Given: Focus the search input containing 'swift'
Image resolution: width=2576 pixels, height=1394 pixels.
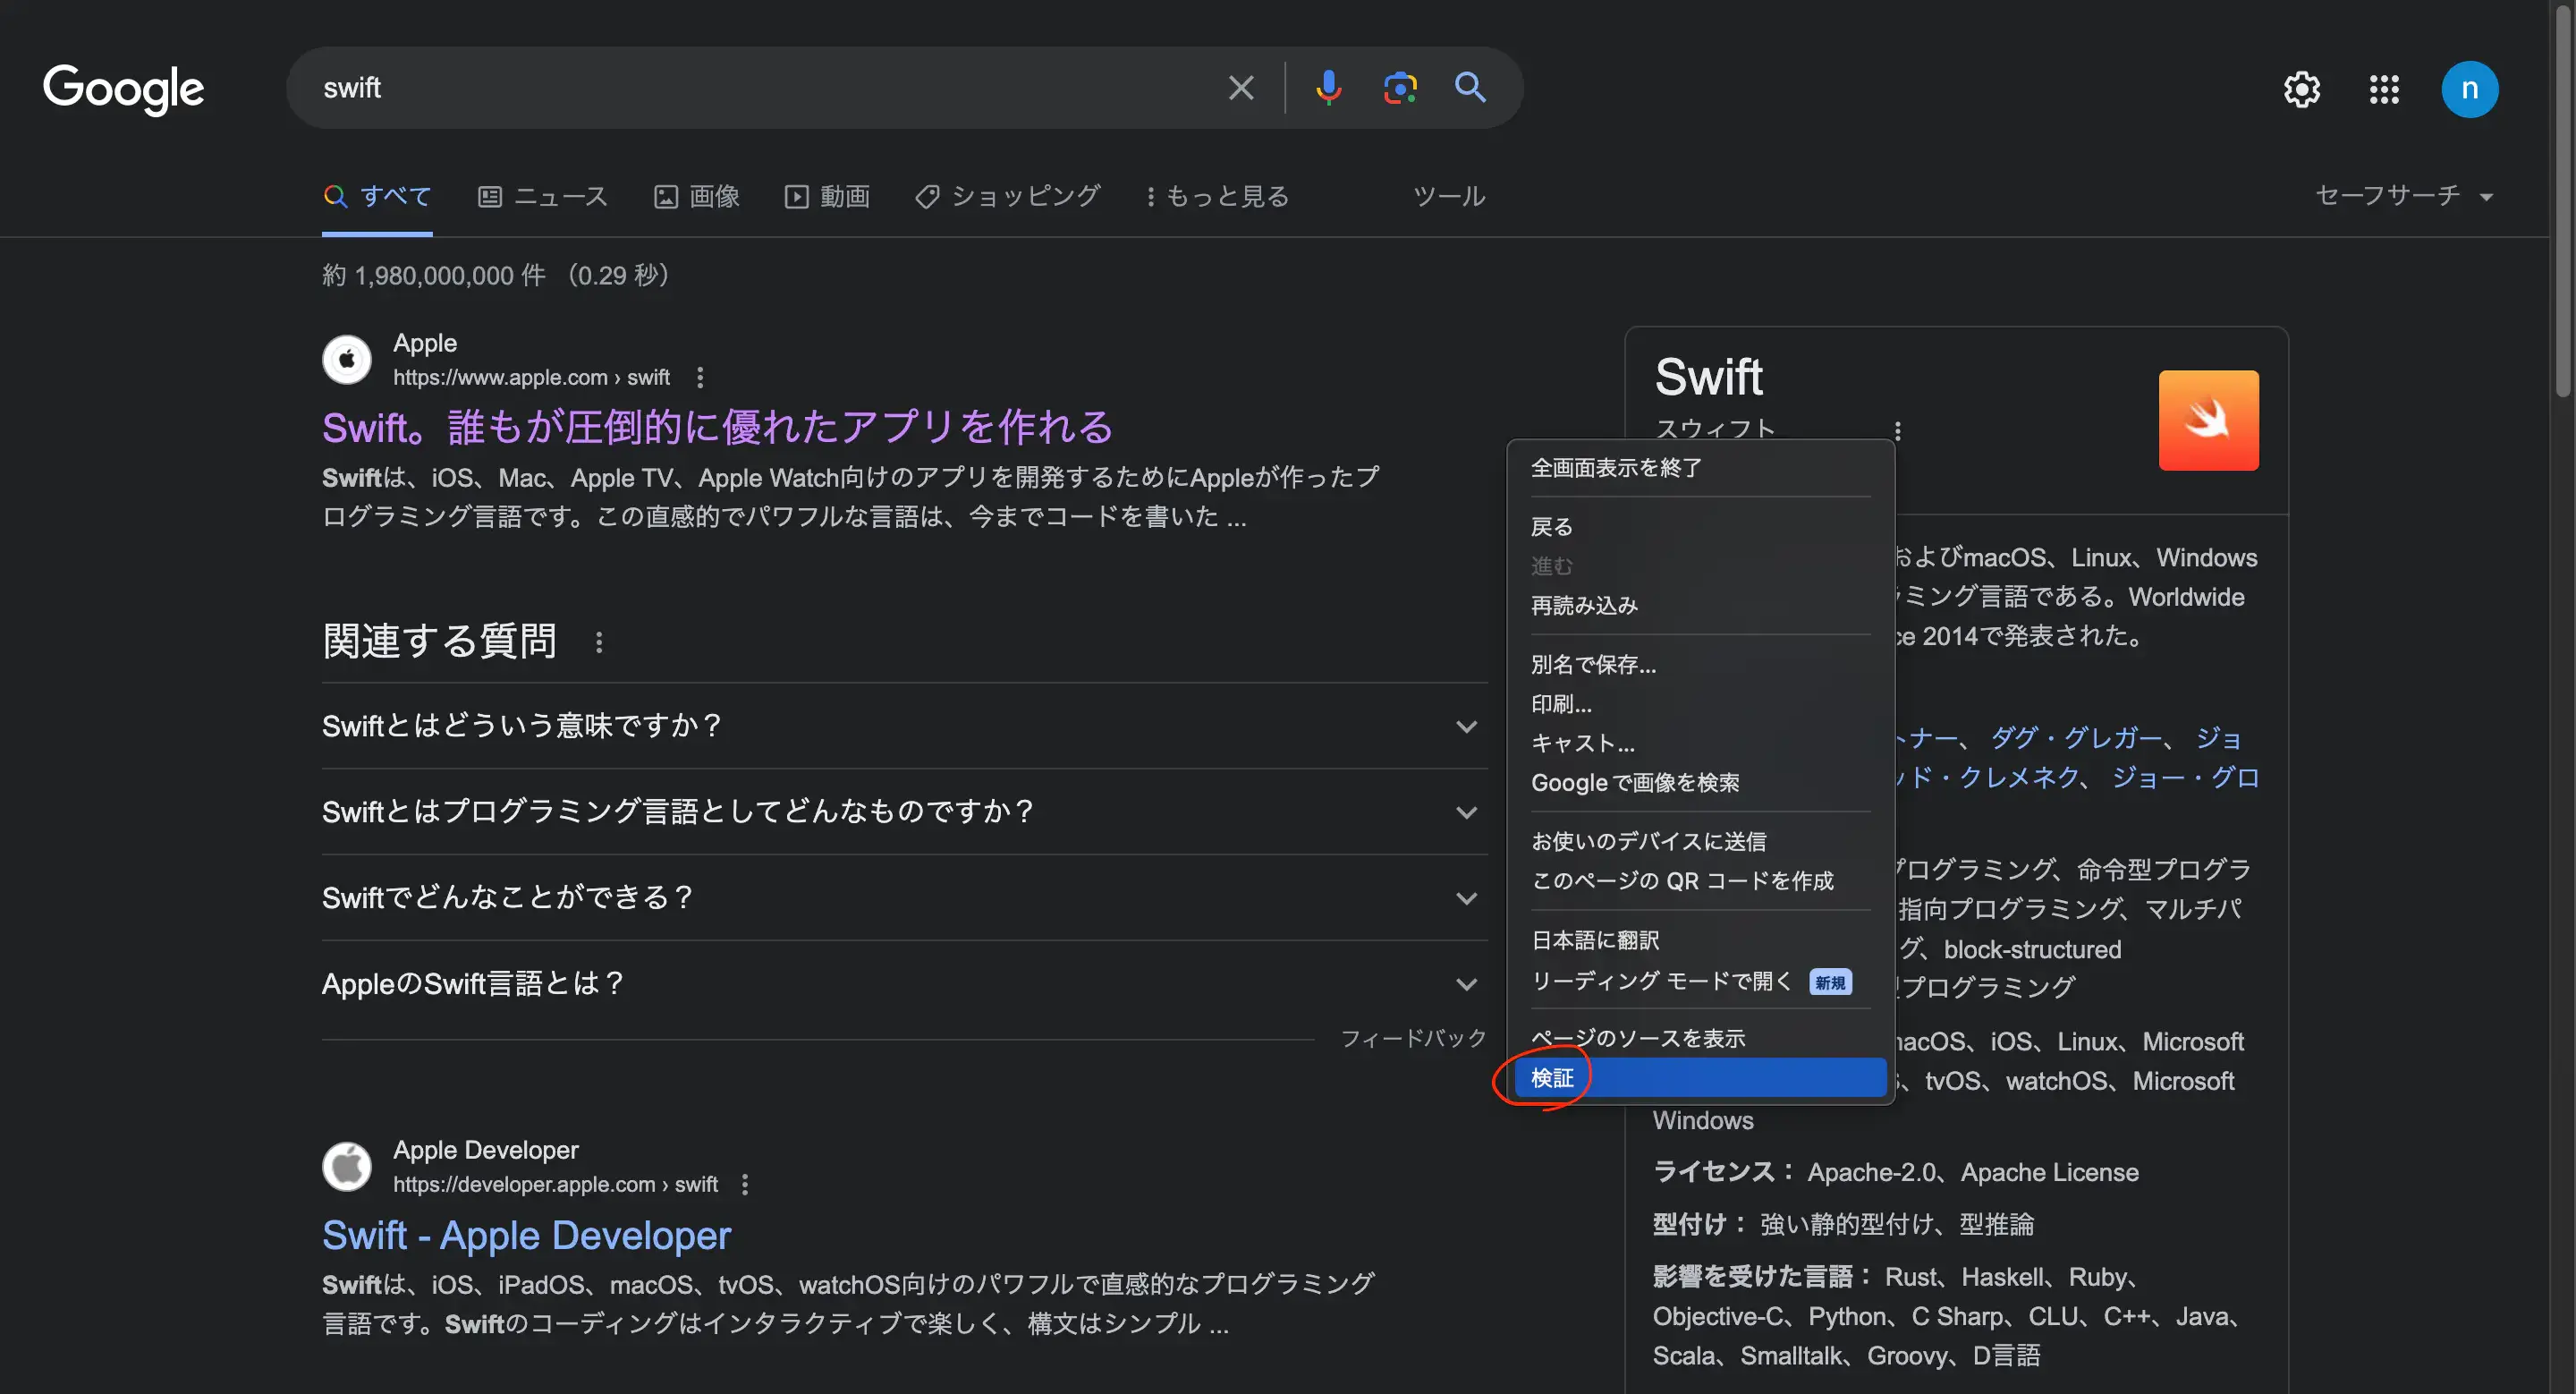Looking at the screenshot, I should tap(760, 88).
